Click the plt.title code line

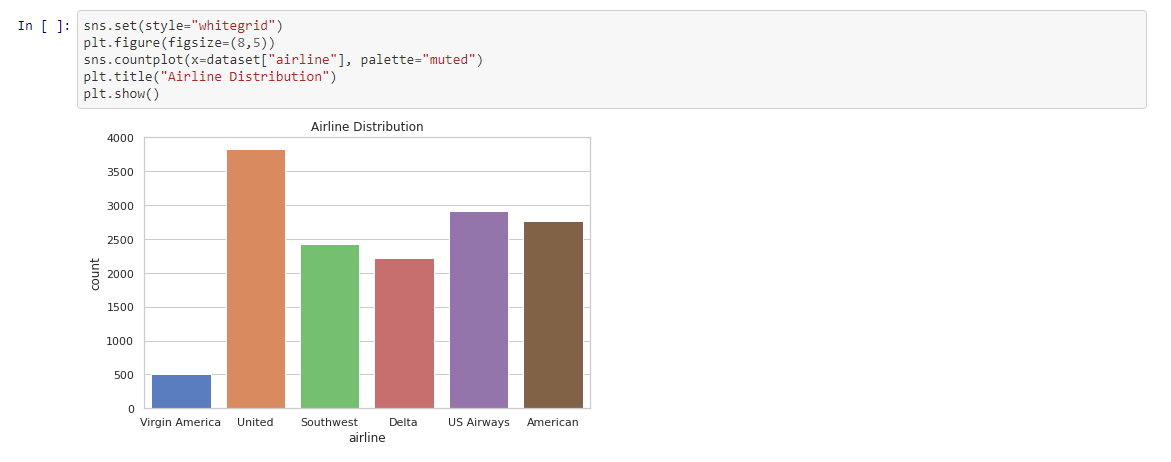[x=210, y=77]
